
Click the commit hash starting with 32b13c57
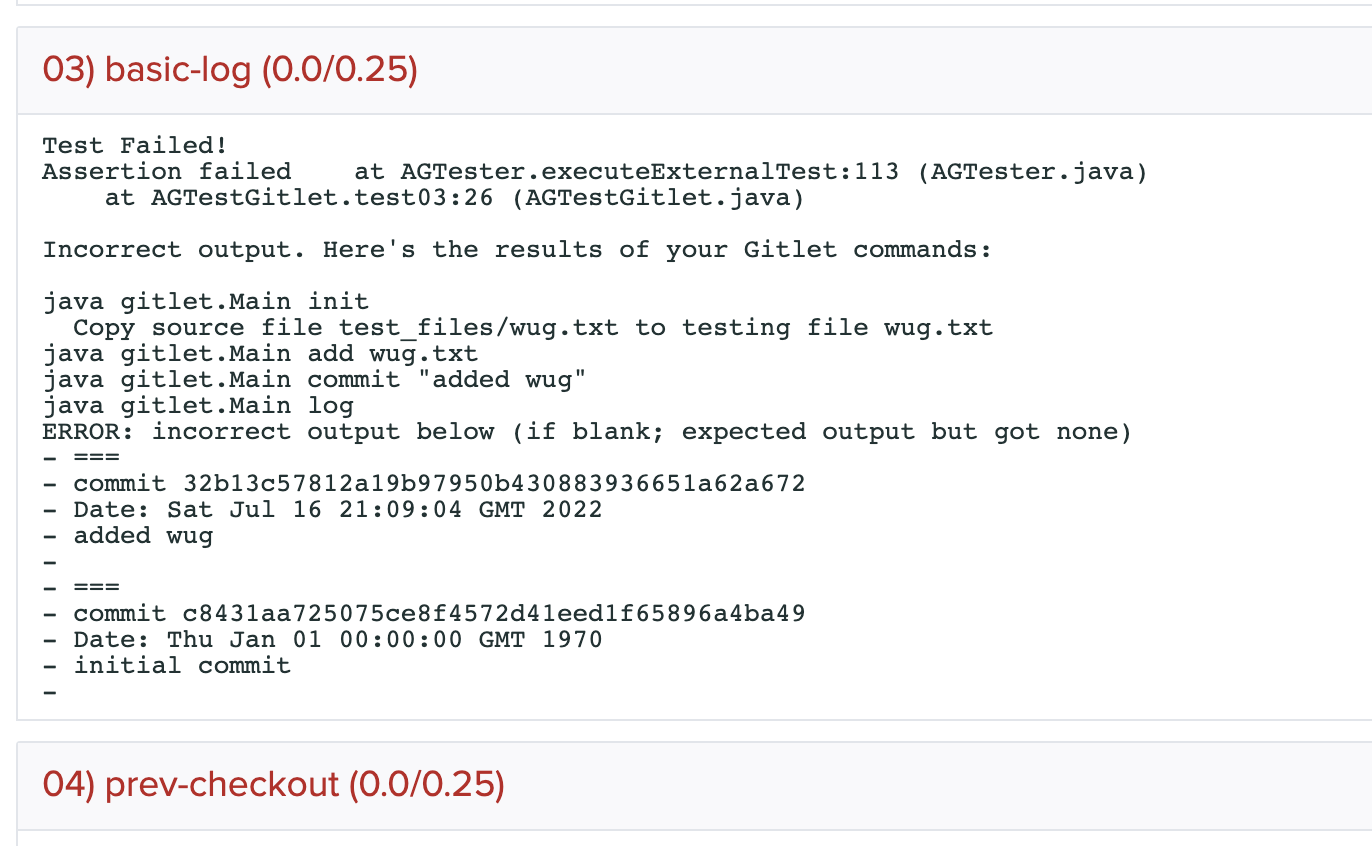494,484
